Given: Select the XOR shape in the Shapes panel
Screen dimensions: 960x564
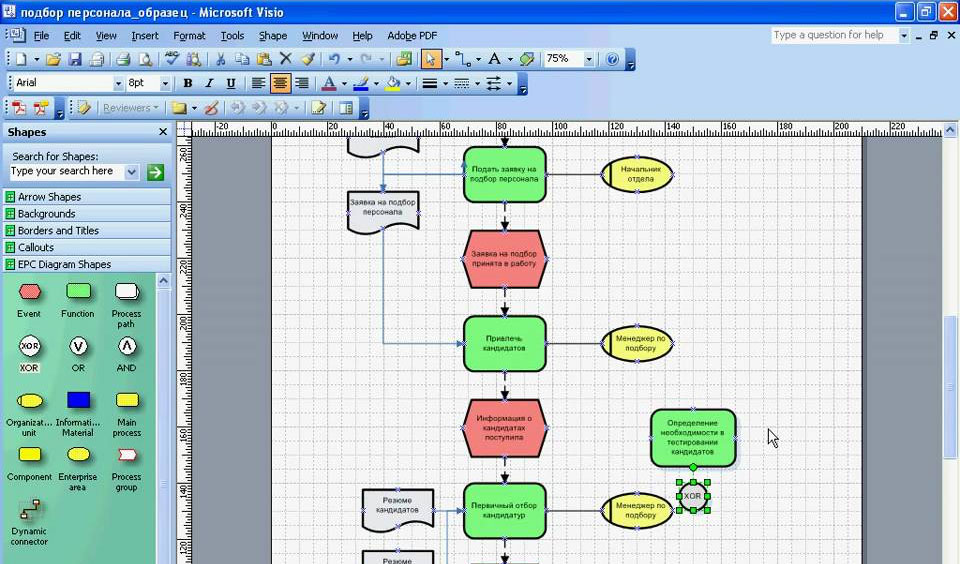Looking at the screenshot, I should 29,346.
